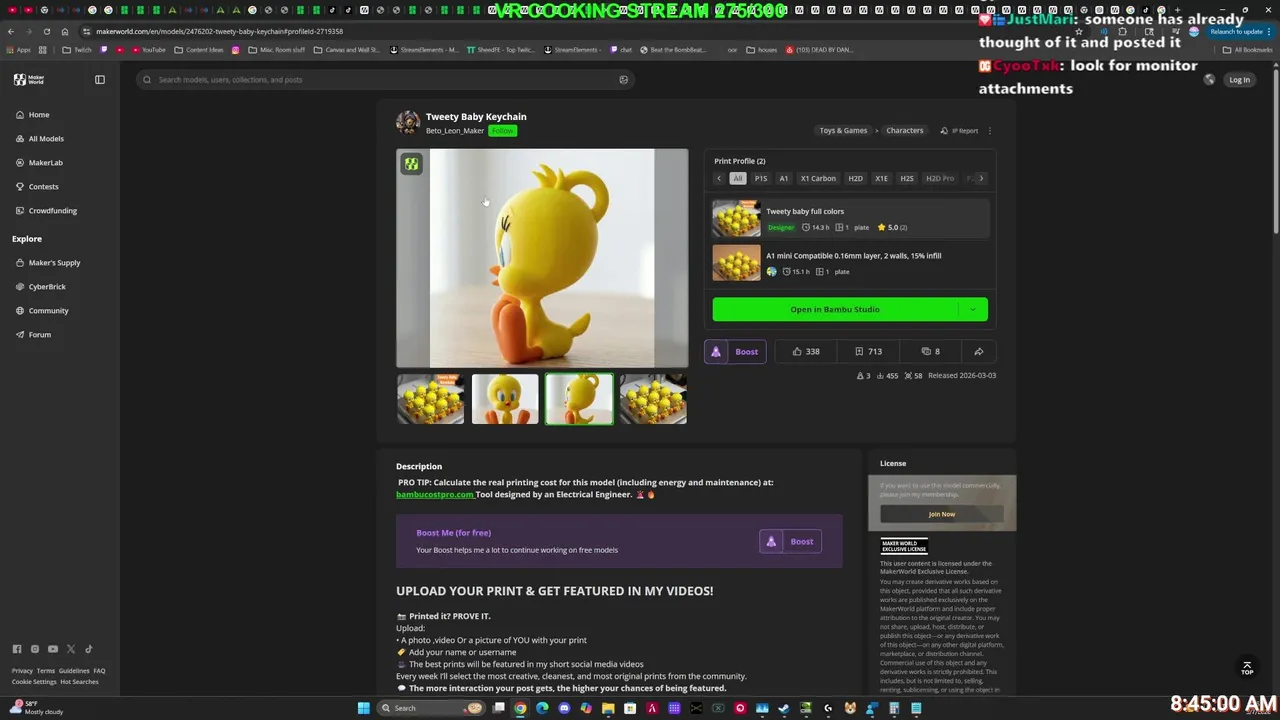1280x720 pixels.
Task: Open the Privacy link in the footer
Action: 22,671
